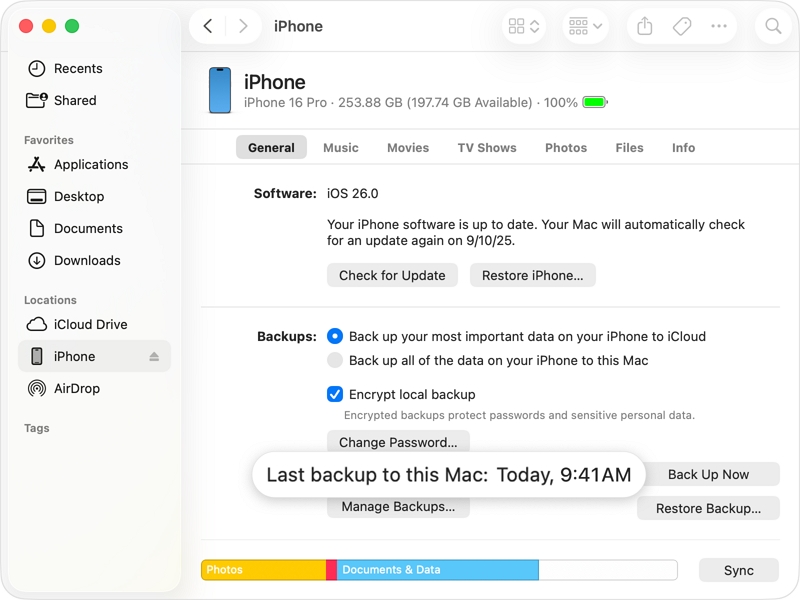
Task: Eject the iPhone with the eject icon
Action: click(154, 357)
